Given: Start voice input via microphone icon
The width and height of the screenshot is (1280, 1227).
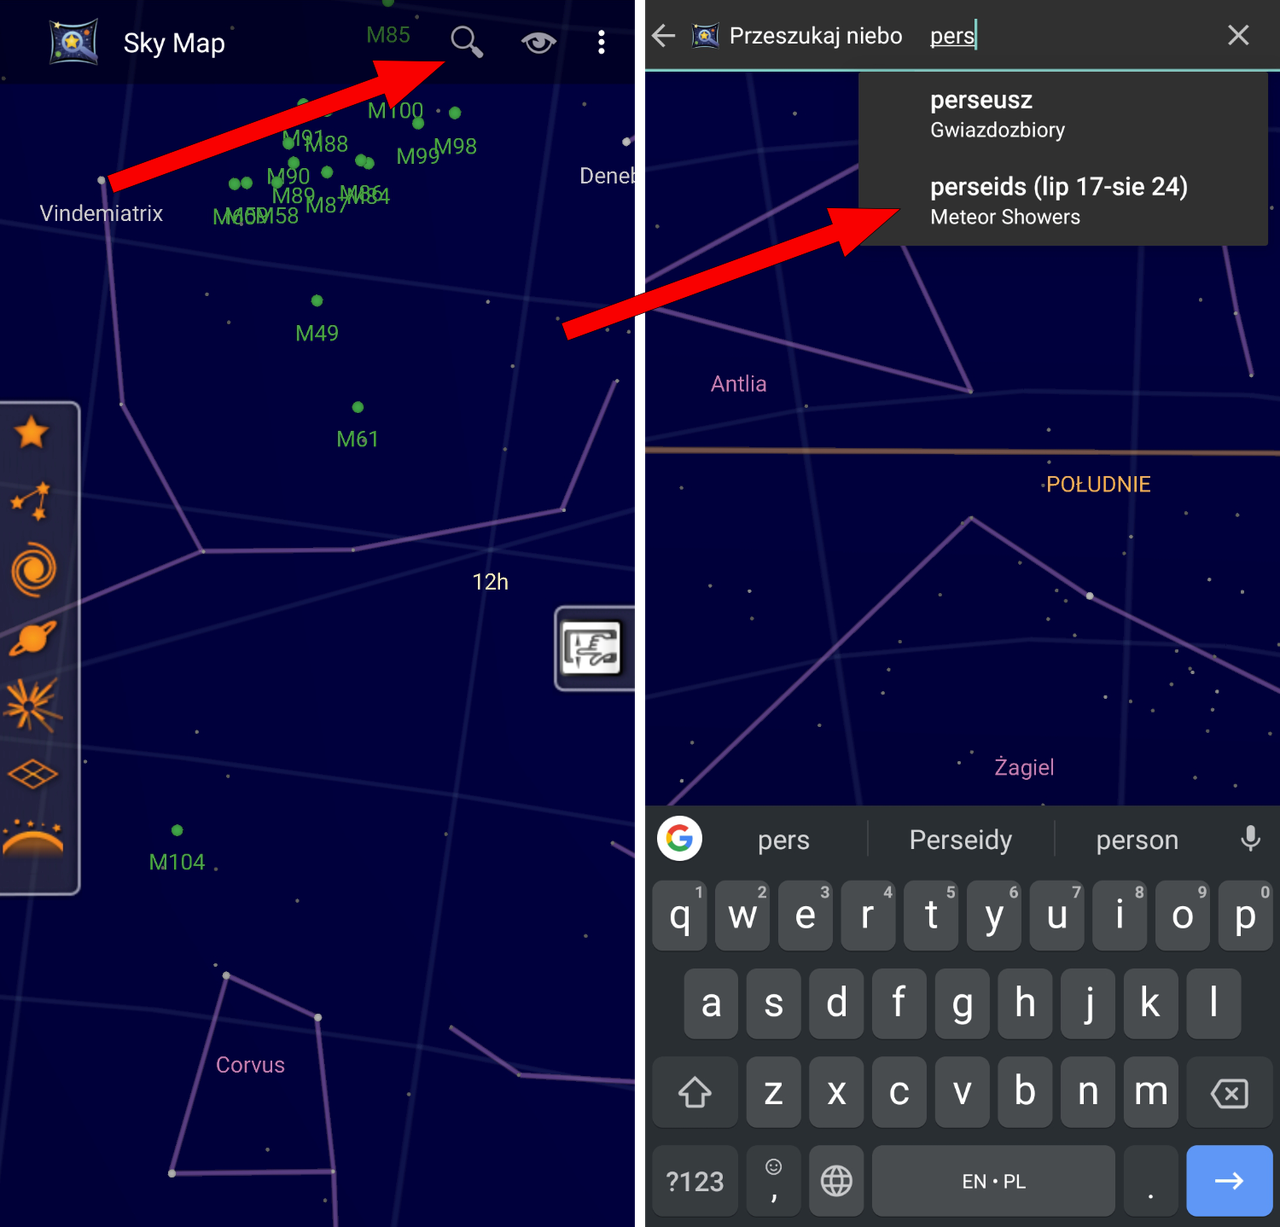Looking at the screenshot, I should pos(1250,838).
